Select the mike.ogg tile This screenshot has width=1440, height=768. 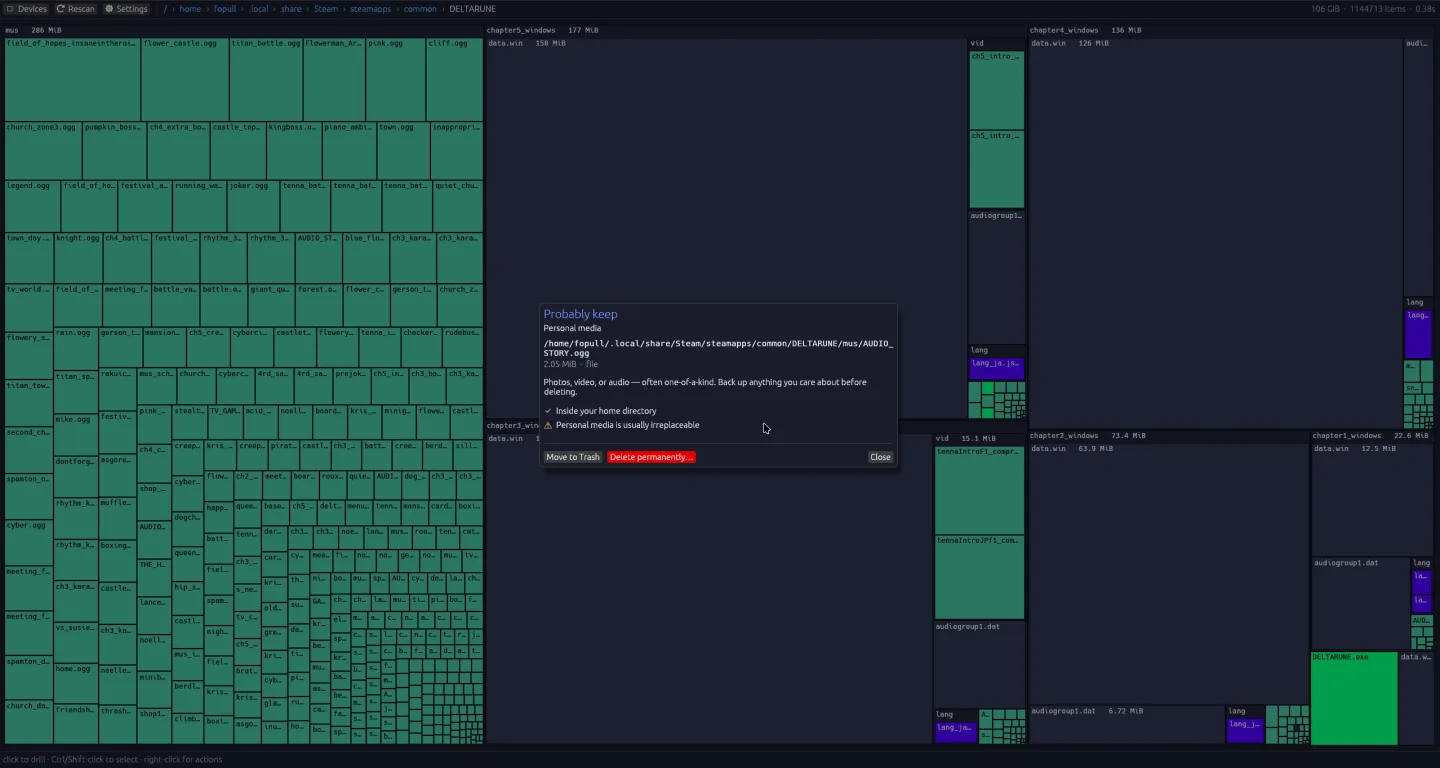pyautogui.click(x=76, y=435)
